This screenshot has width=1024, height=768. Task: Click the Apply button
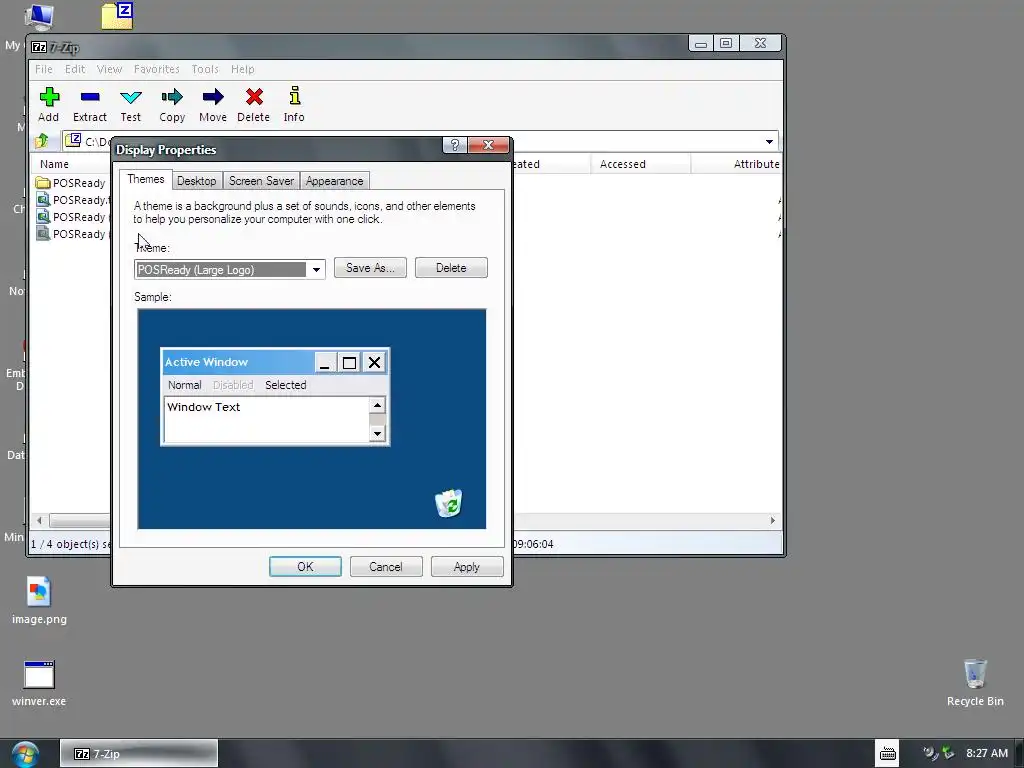coord(467,567)
